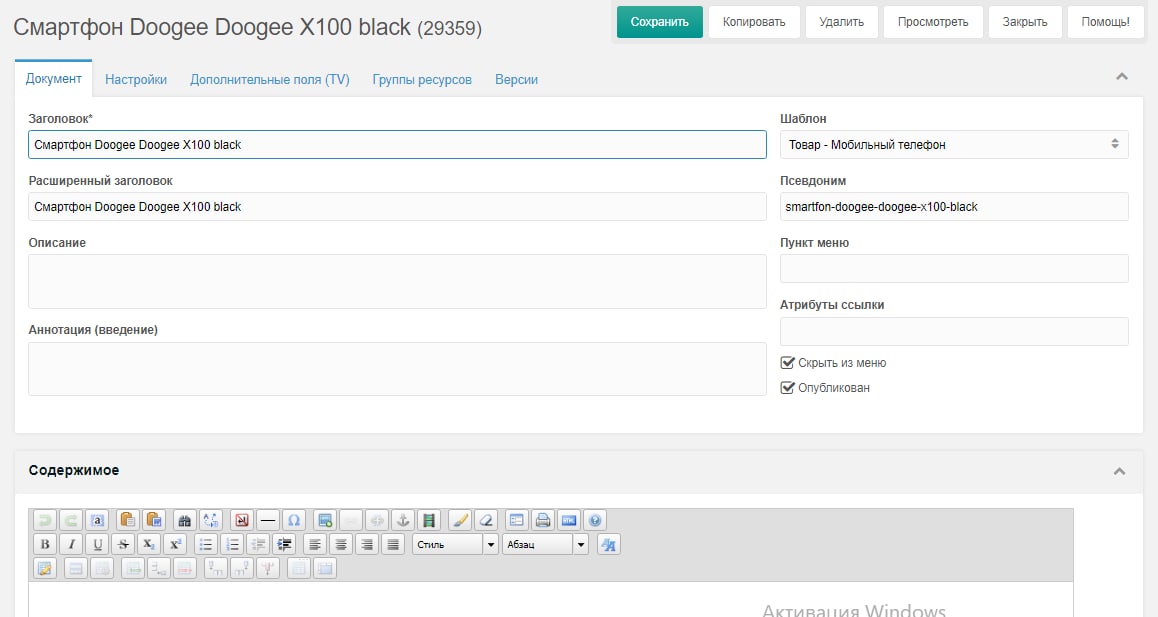The image size is (1158, 617).
Task: Open the editor help question icon
Action: tap(595, 520)
